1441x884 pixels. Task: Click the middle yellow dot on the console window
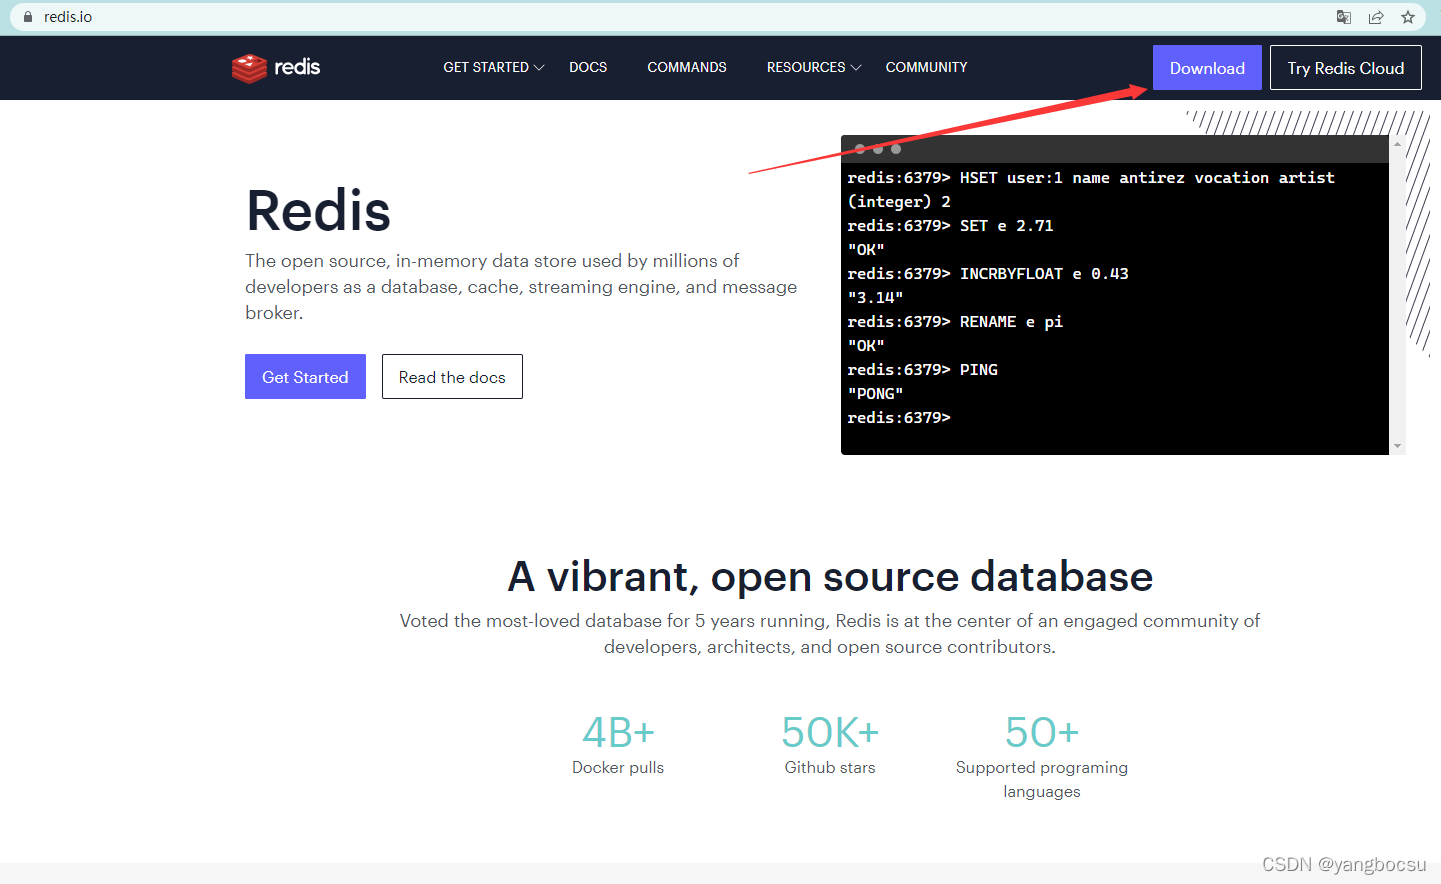coord(878,148)
